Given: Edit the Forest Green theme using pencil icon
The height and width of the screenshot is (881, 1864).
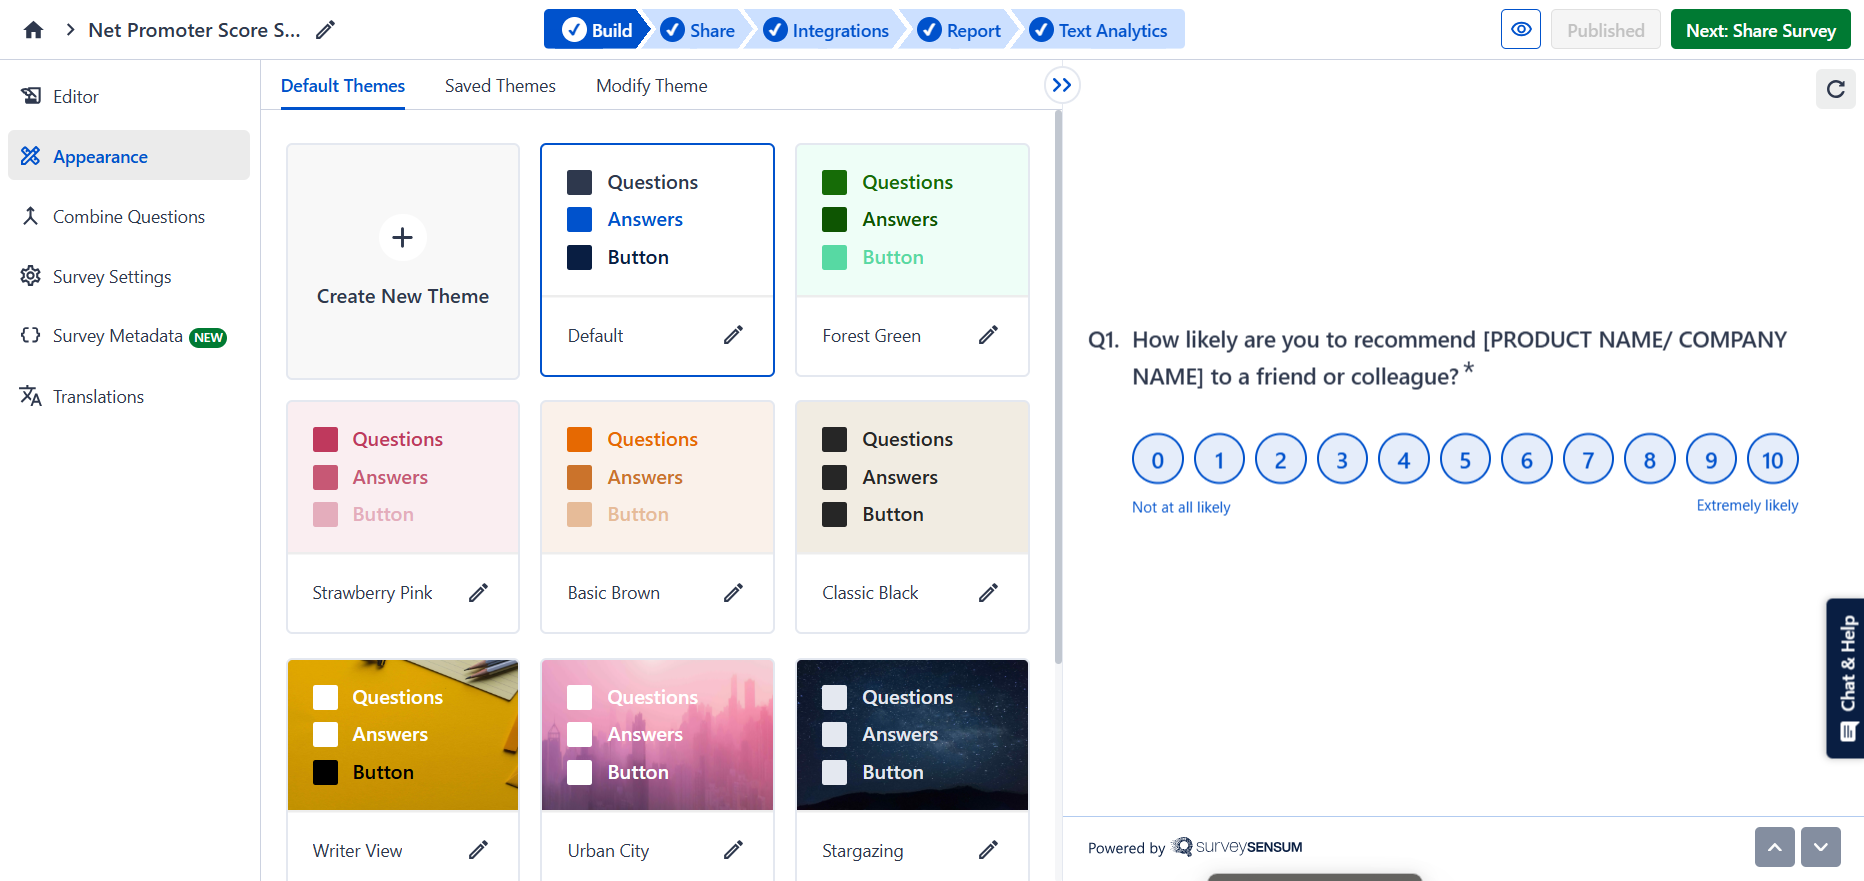Looking at the screenshot, I should coord(988,335).
